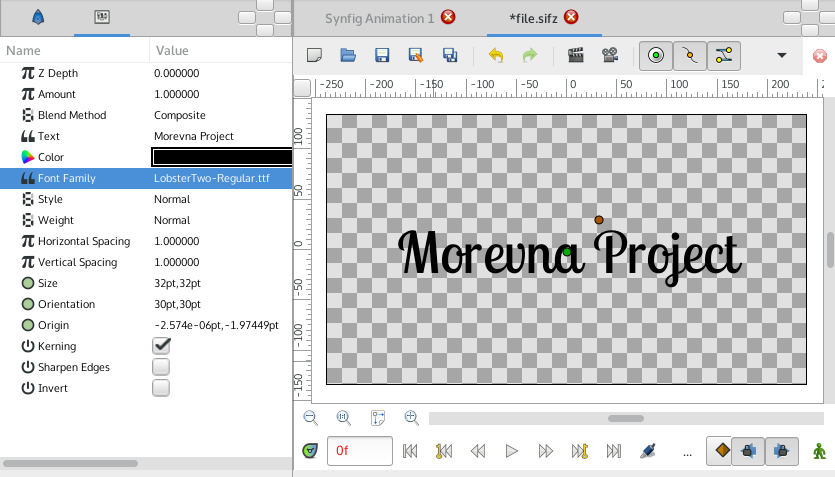The height and width of the screenshot is (477, 835).
Task: Click the Save As icon
Action: (416, 55)
